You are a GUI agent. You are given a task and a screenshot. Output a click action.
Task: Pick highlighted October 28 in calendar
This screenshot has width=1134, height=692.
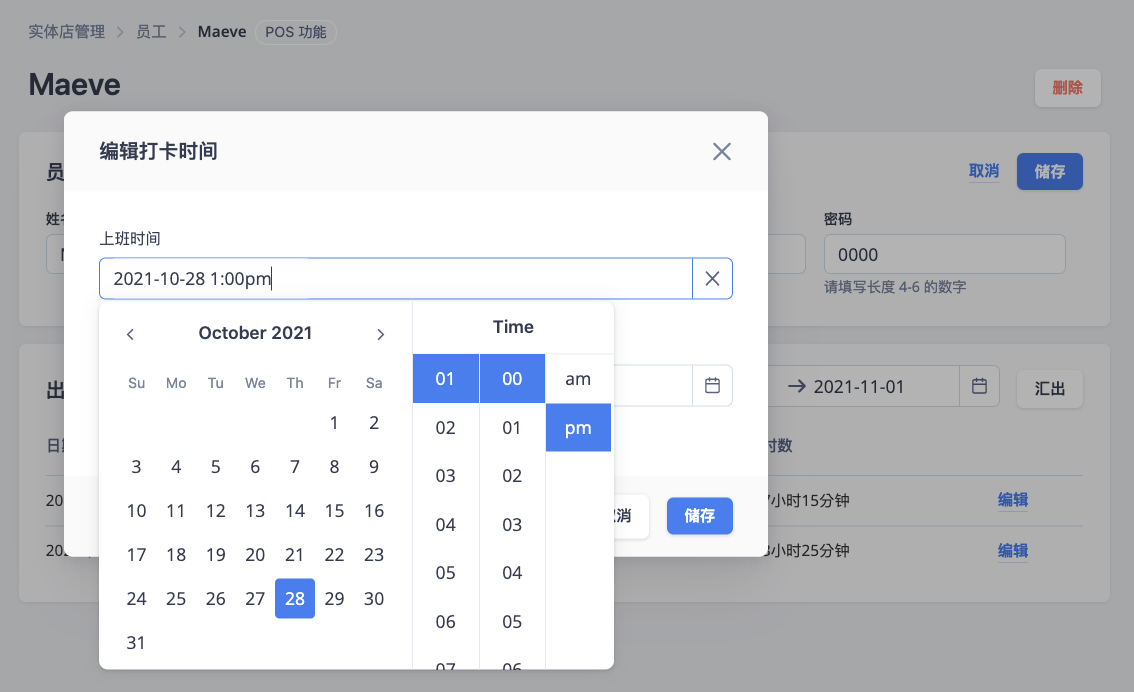(x=294, y=599)
